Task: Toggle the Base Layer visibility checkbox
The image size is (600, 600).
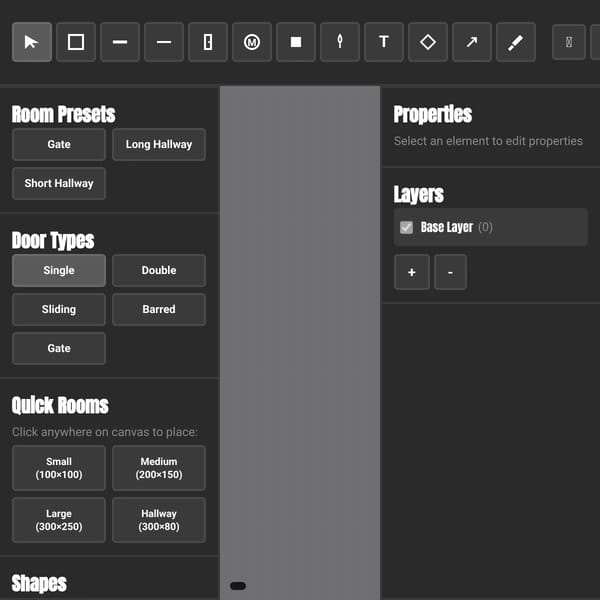Action: pyautogui.click(x=406, y=227)
